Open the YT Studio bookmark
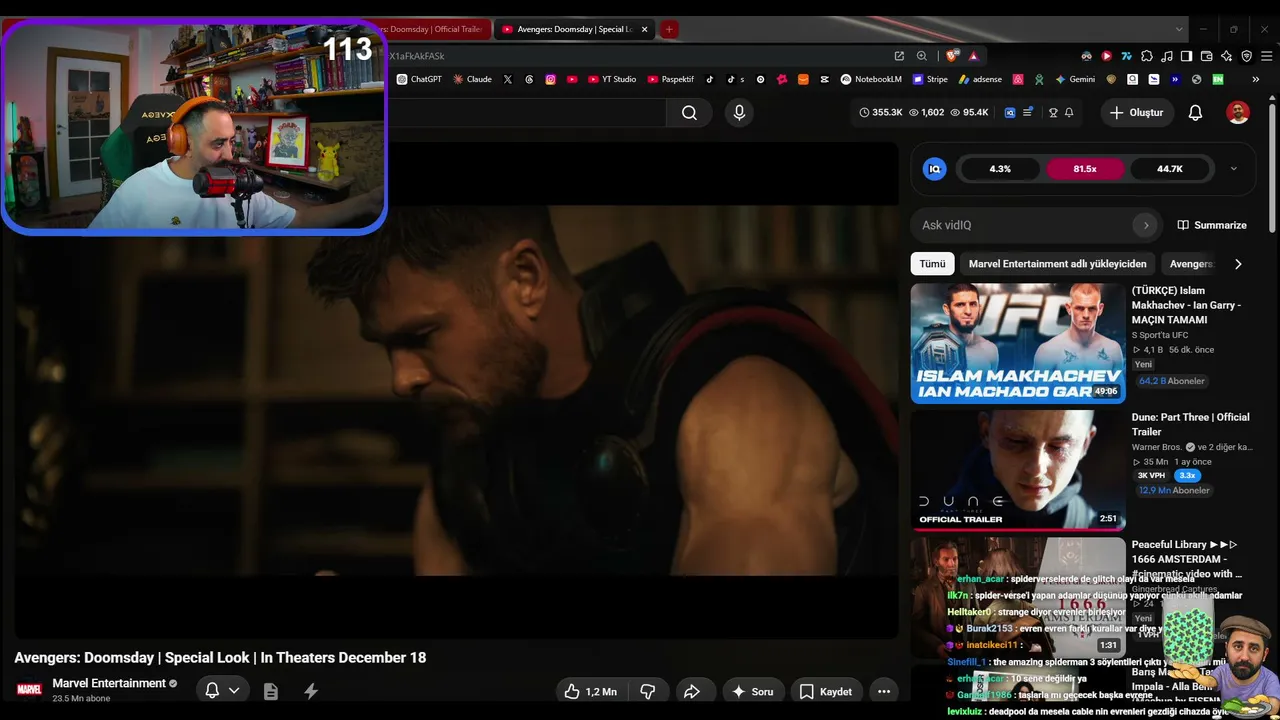This screenshot has height=720, width=1280. [x=611, y=79]
